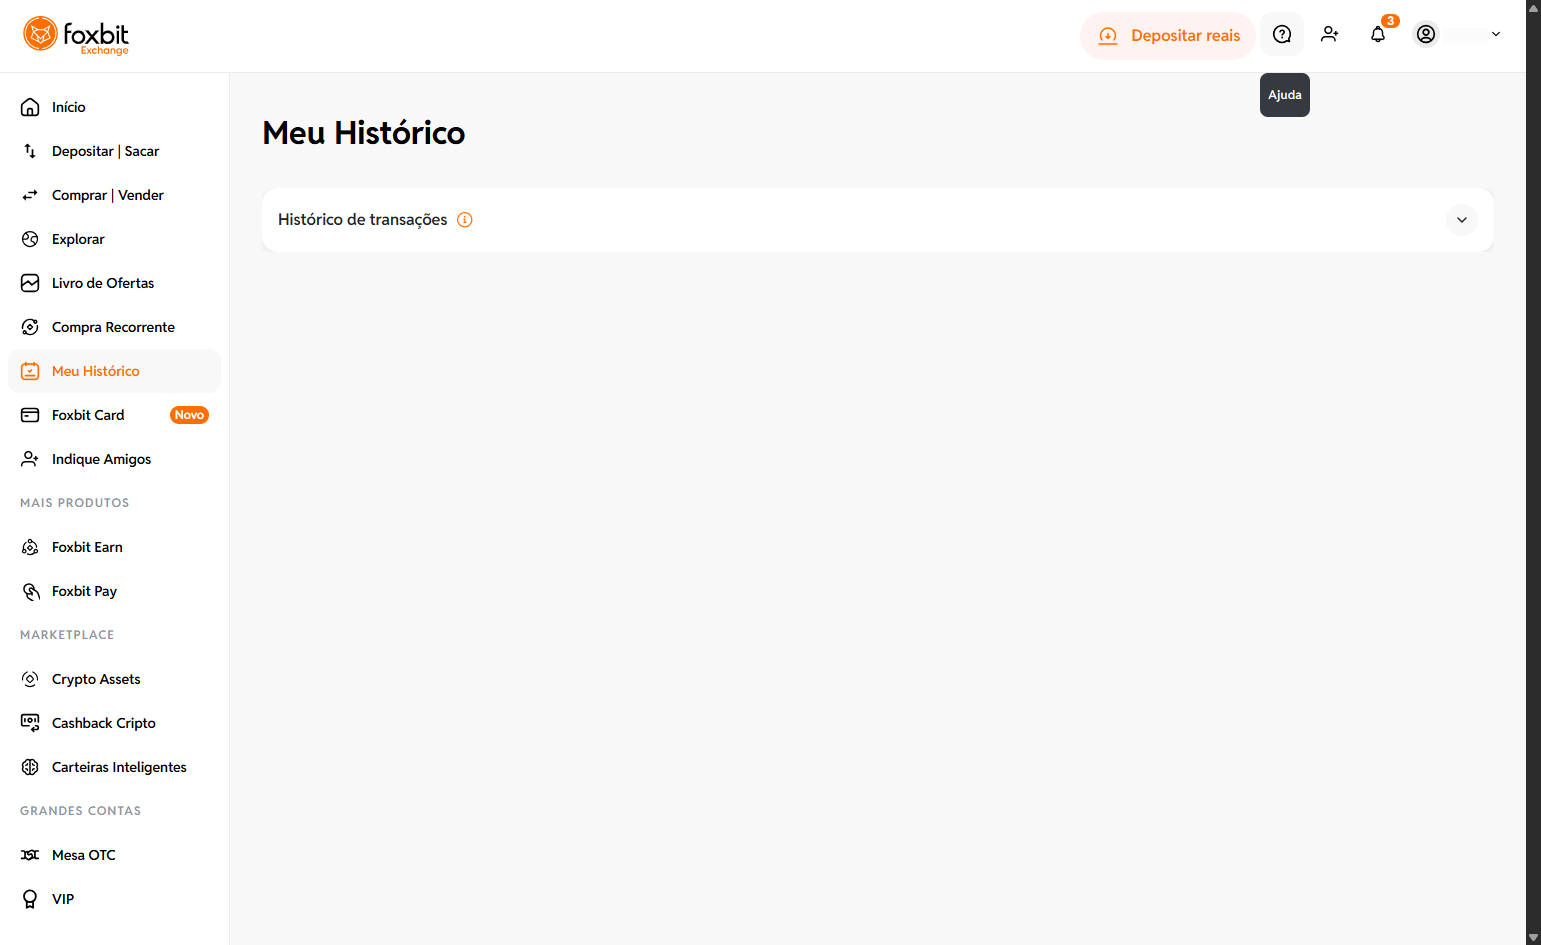Screen dimensions: 1541x945
Task: Expand the Histórico de transações chevron
Action: 1462,220
